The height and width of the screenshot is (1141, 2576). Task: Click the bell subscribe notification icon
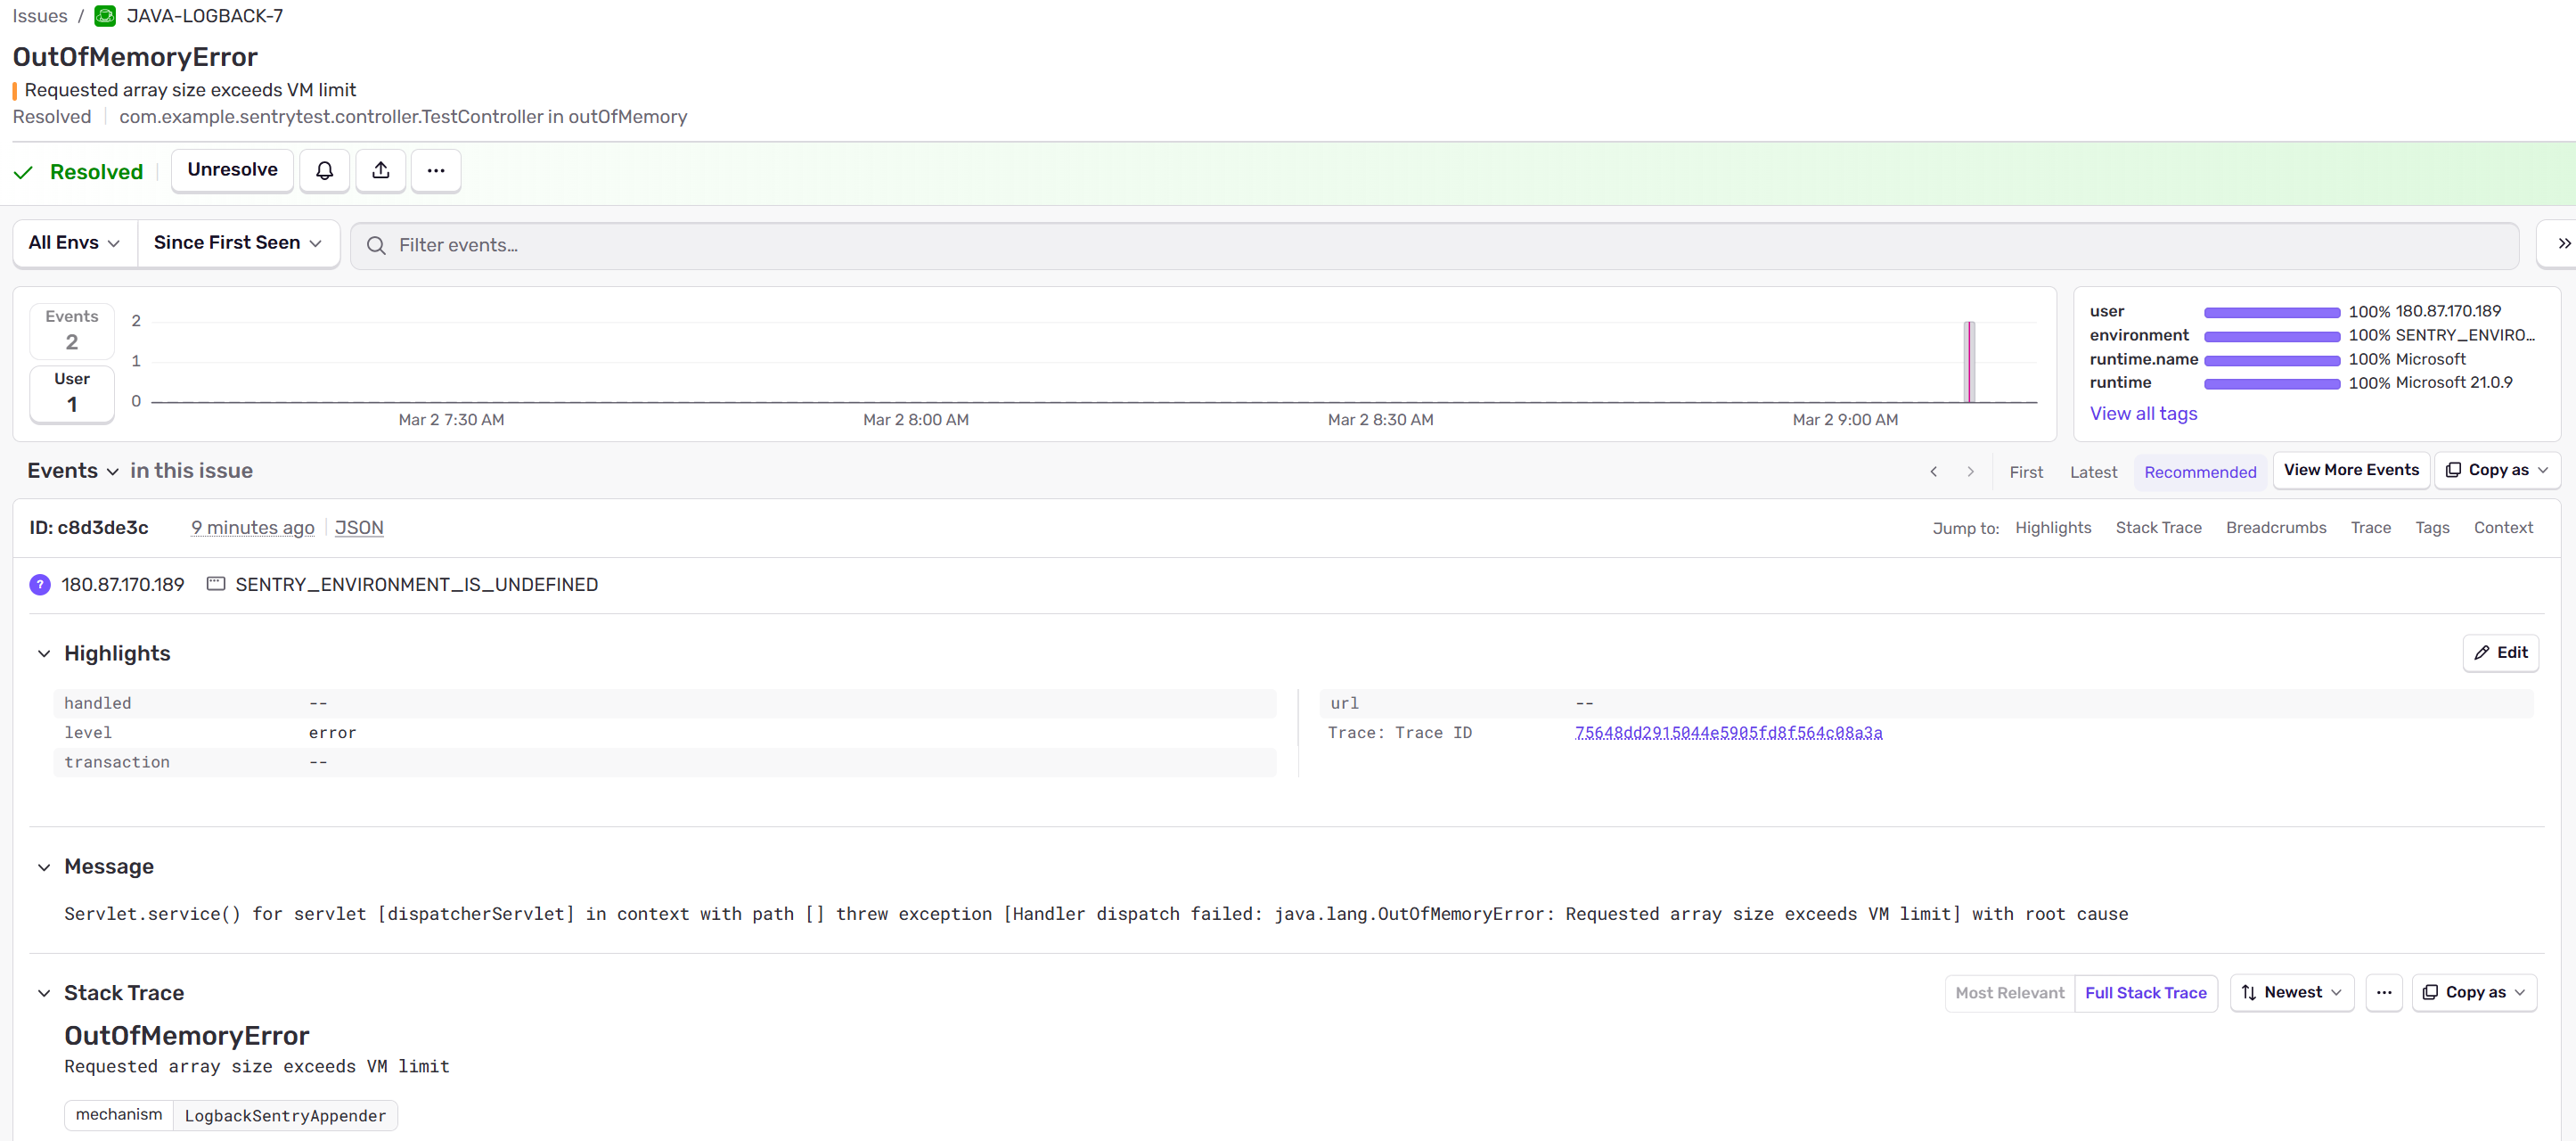(x=324, y=171)
